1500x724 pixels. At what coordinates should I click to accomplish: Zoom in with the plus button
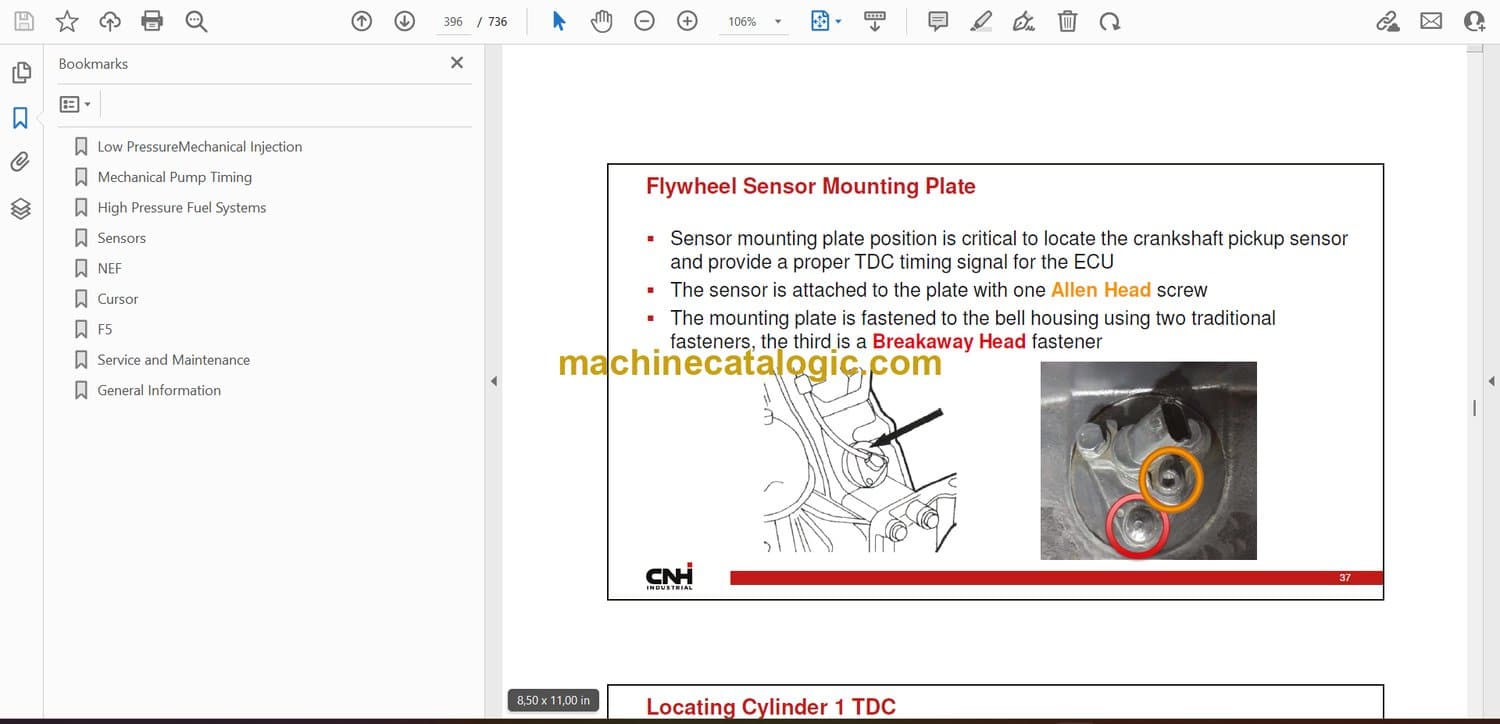tap(687, 21)
